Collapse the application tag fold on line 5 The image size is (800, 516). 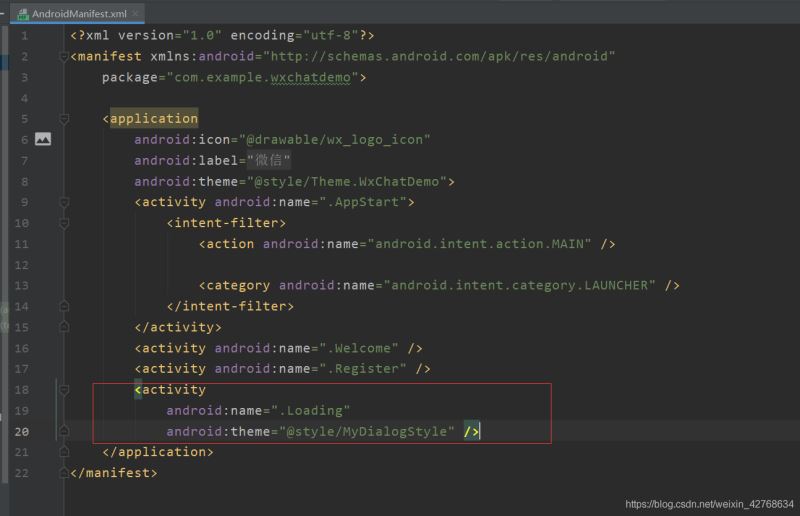(x=64, y=119)
